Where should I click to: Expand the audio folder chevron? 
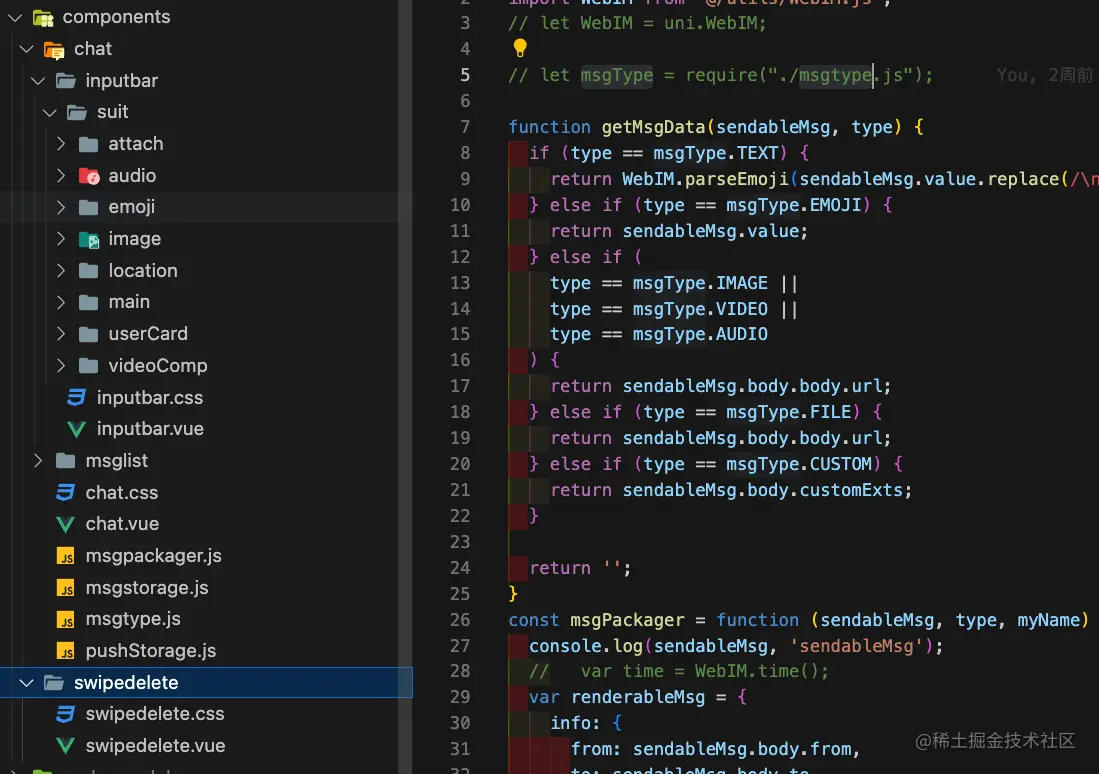[x=61, y=175]
